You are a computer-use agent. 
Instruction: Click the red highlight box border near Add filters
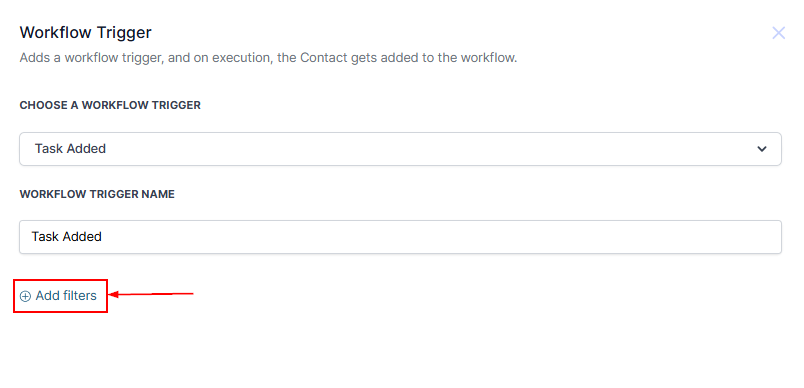click(60, 280)
